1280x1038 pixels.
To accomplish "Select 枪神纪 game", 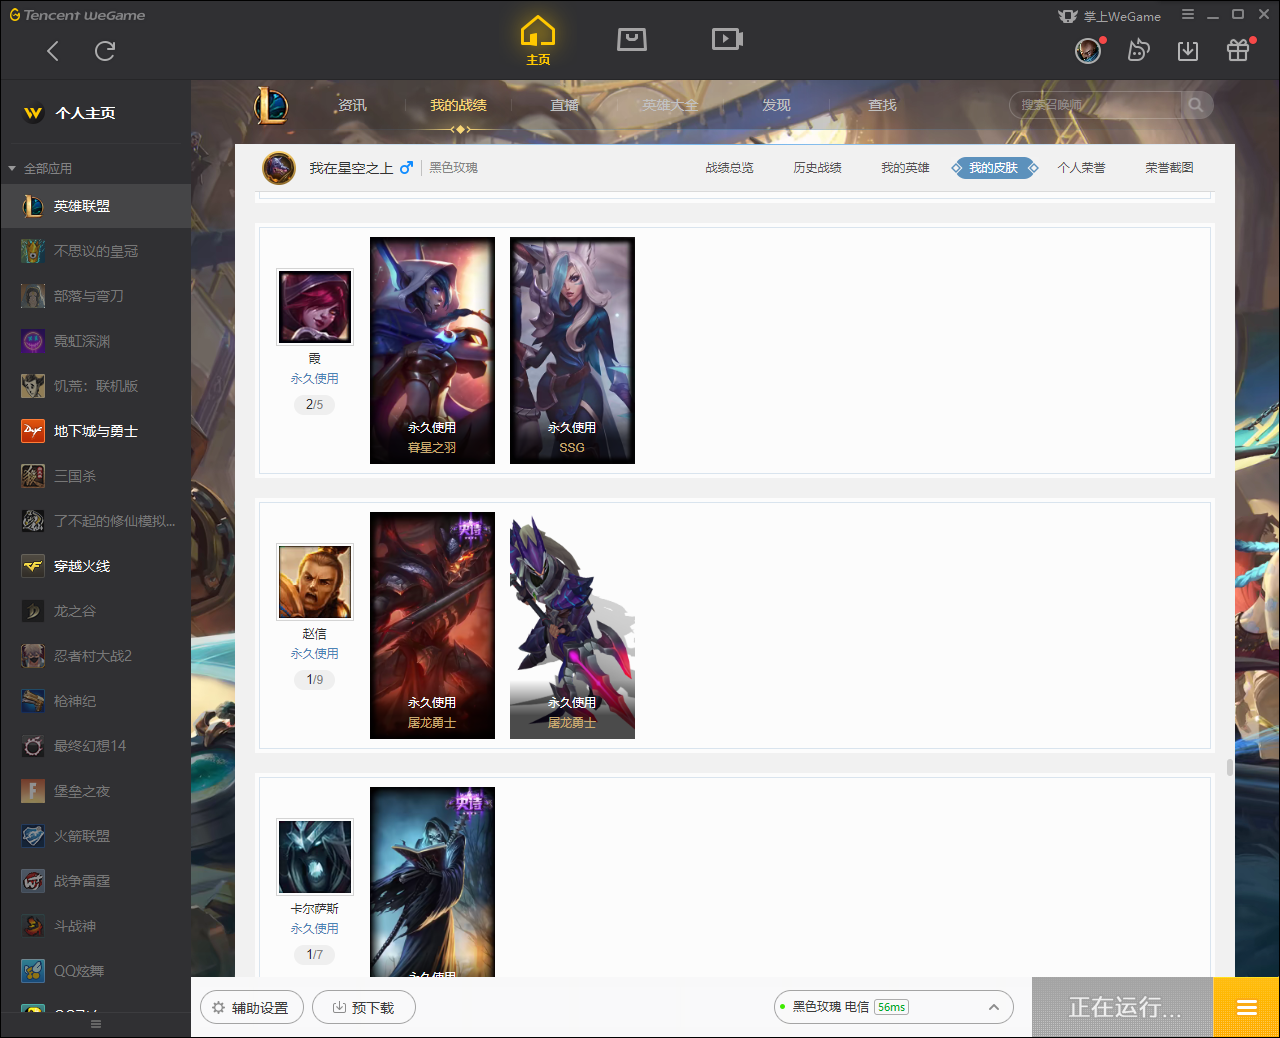I will tap(95, 701).
